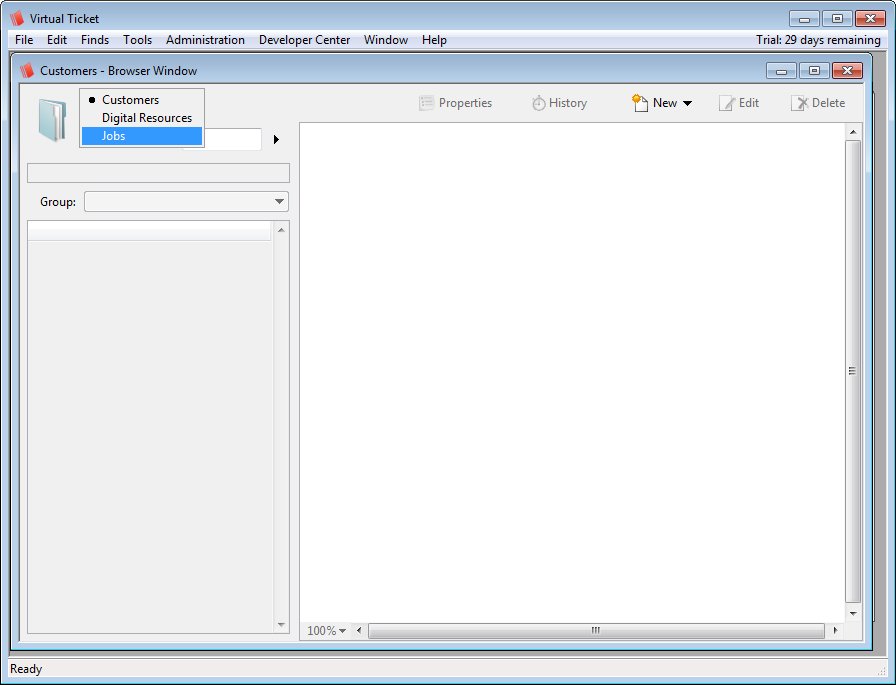Click the horizontal scrollbar thumb in the preview pane
This screenshot has width=896, height=685.
pos(595,631)
